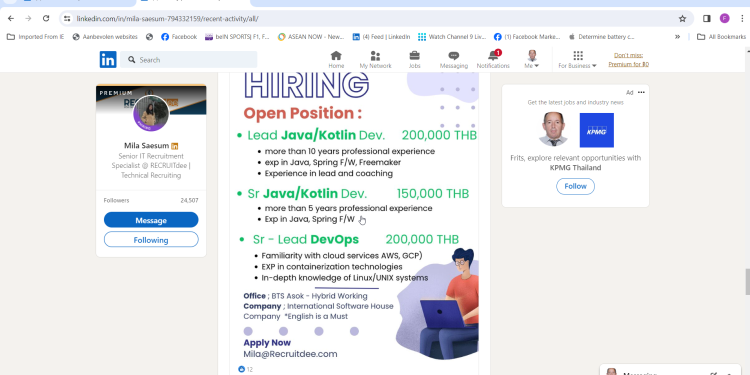
Task: Open the All Bookmarks folder
Action: coord(721,37)
